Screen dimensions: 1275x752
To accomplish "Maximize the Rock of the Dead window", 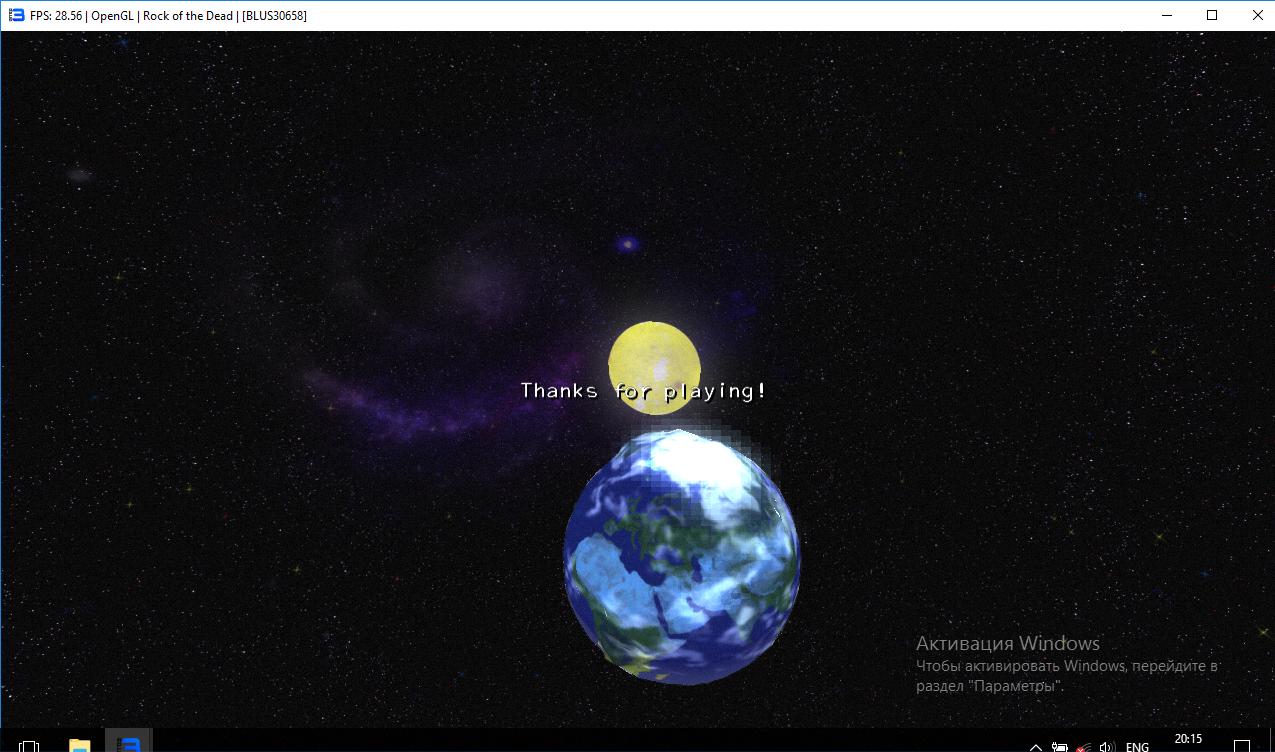I will [1212, 15].
